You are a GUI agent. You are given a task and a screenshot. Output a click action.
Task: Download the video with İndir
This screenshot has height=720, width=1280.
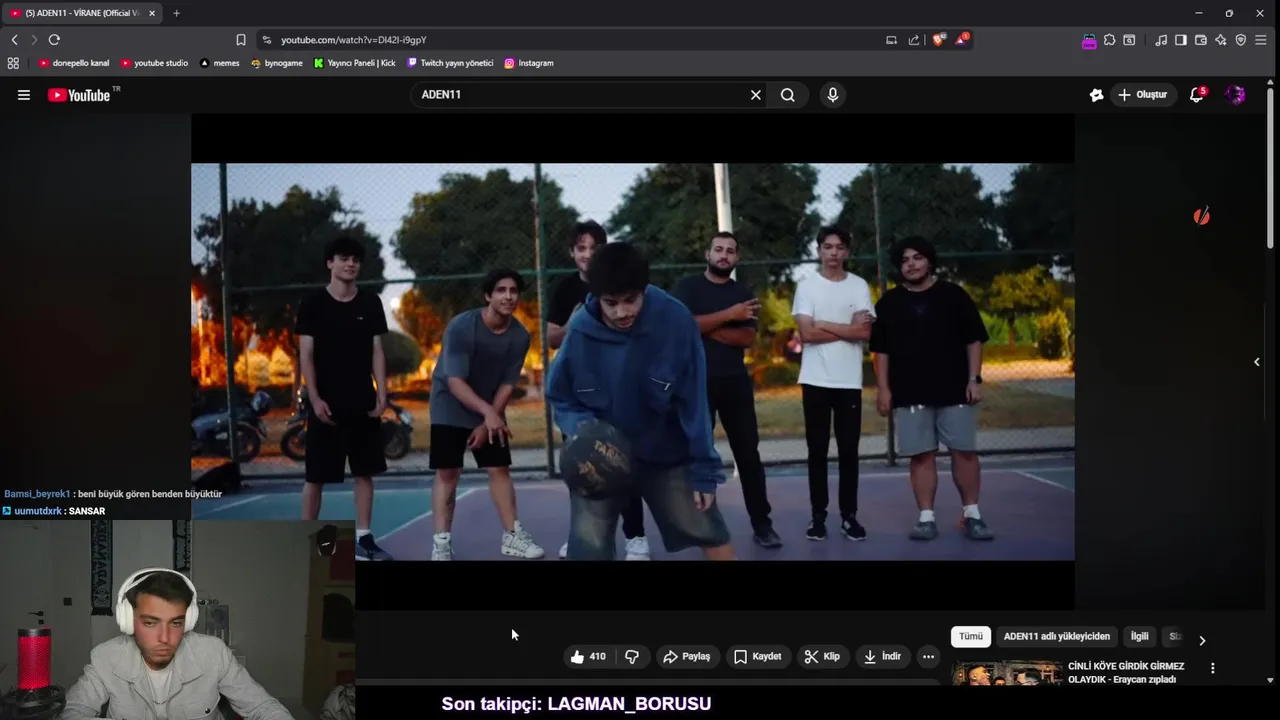[883, 657]
